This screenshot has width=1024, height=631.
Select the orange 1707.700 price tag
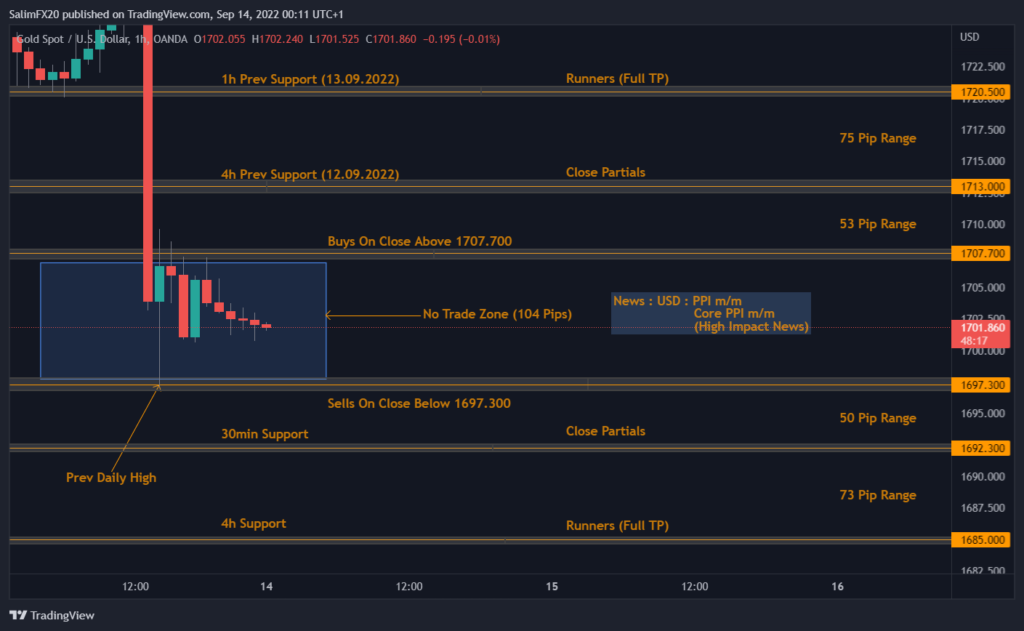coord(980,253)
